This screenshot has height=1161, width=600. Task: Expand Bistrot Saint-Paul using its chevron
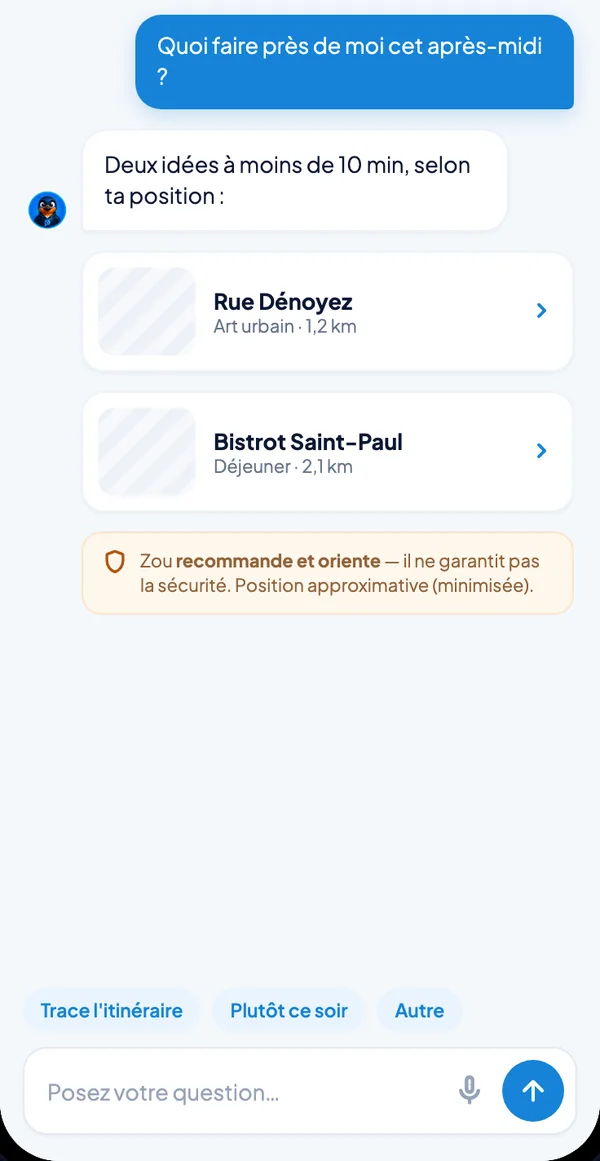[x=541, y=451]
